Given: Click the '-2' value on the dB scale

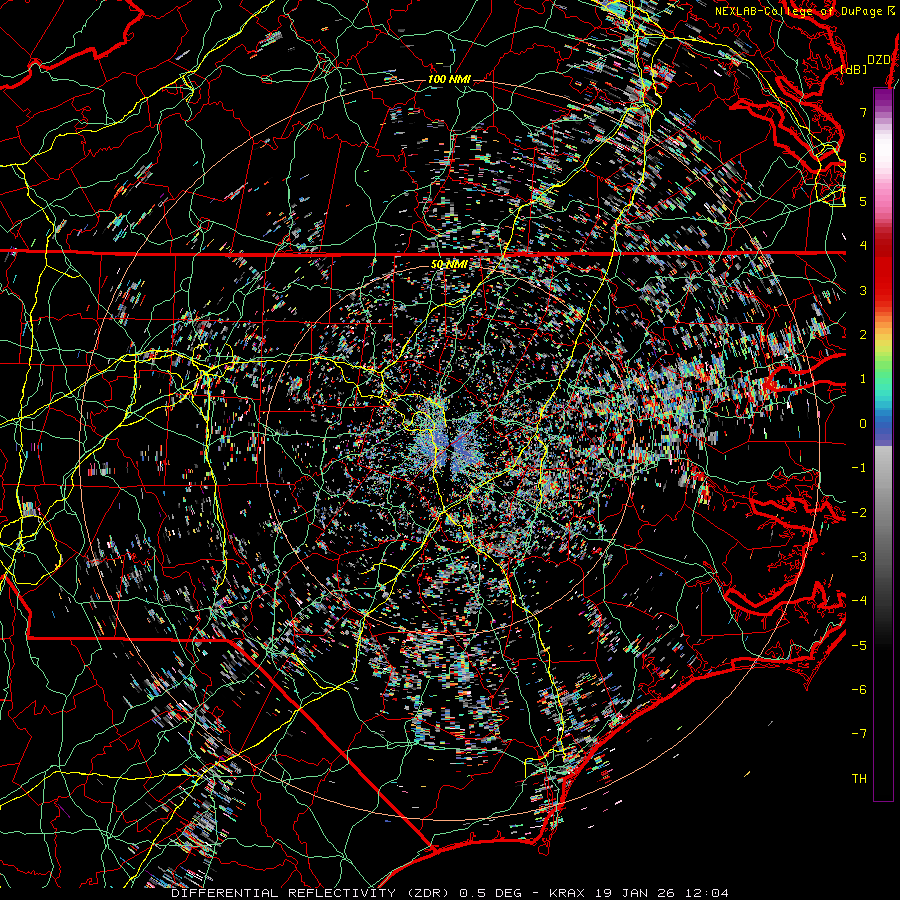Looking at the screenshot, I should pyautogui.click(x=859, y=513).
